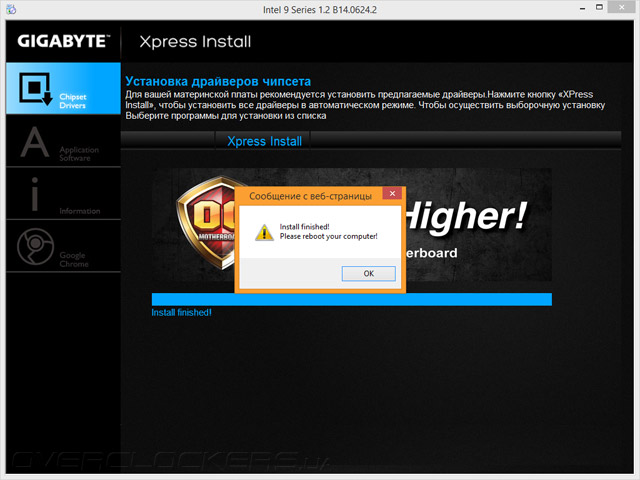Click the 'Install finished!' status text
Image resolution: width=640 pixels, height=480 pixels.
[x=182, y=313]
